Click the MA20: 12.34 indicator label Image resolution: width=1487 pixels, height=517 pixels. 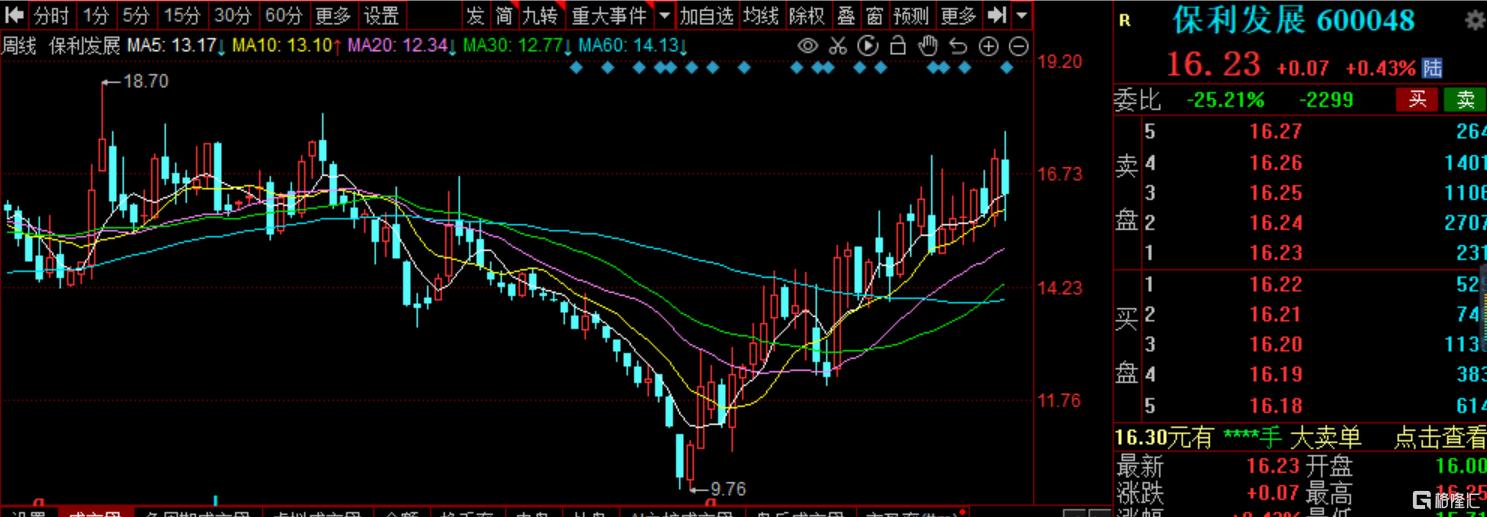[403, 46]
